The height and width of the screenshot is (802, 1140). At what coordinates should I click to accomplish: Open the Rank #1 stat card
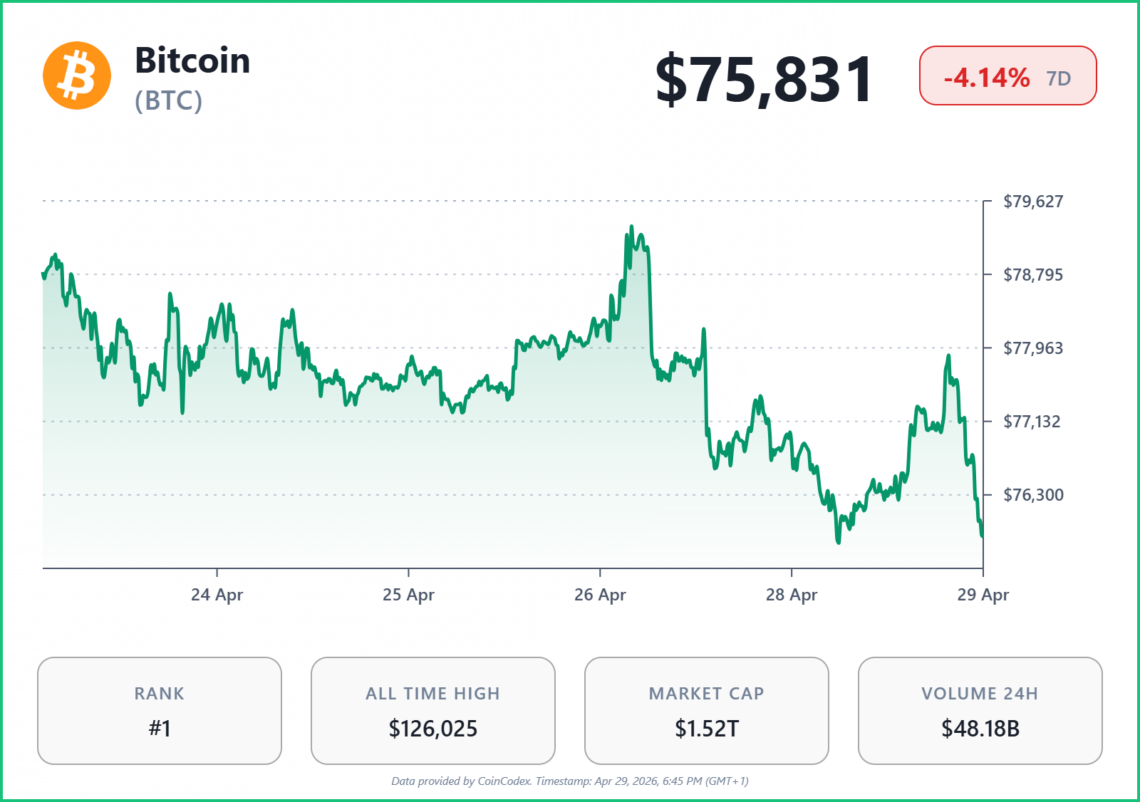[159, 710]
